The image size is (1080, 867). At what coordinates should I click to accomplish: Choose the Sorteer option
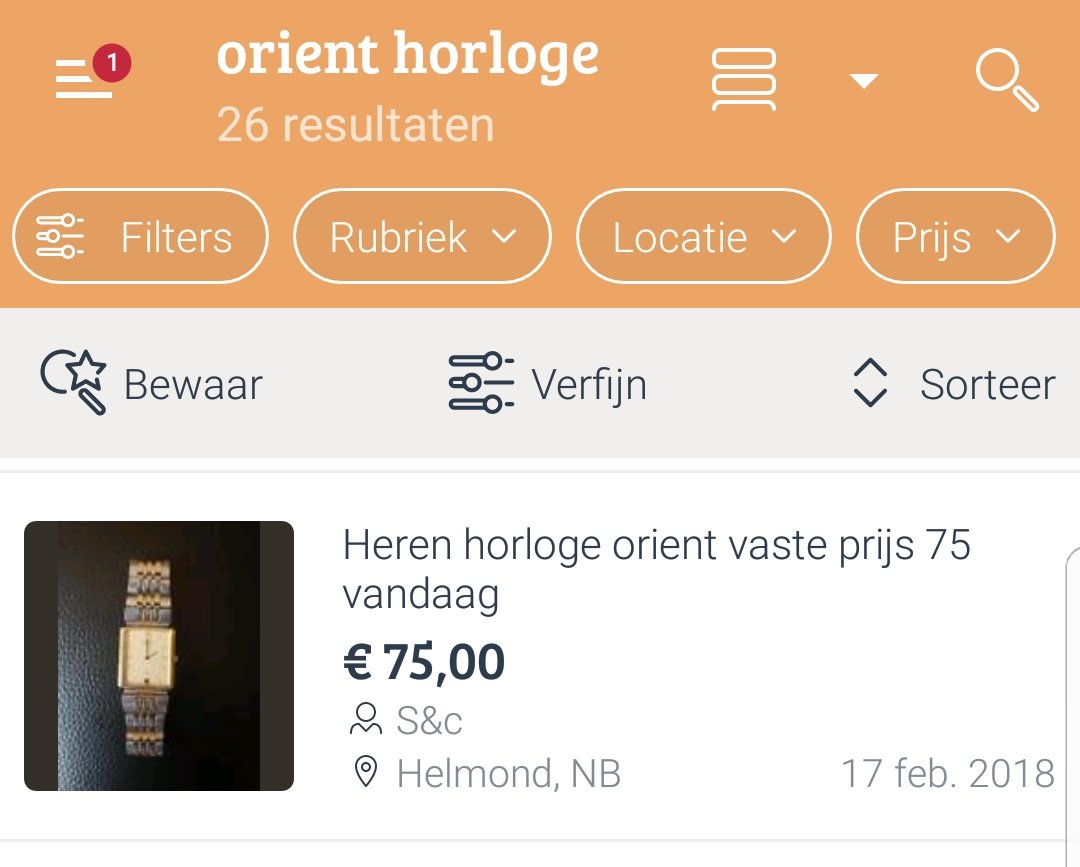pyautogui.click(x=988, y=384)
